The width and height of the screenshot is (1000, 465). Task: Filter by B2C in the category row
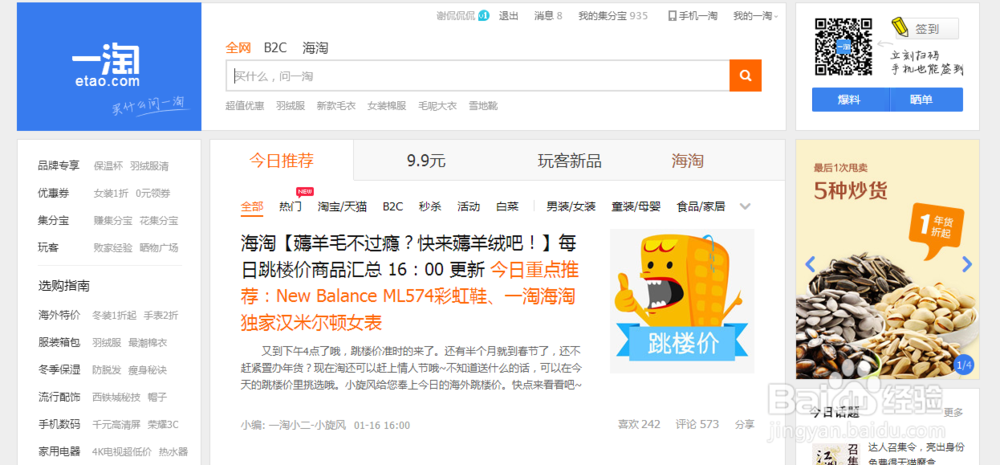point(393,207)
